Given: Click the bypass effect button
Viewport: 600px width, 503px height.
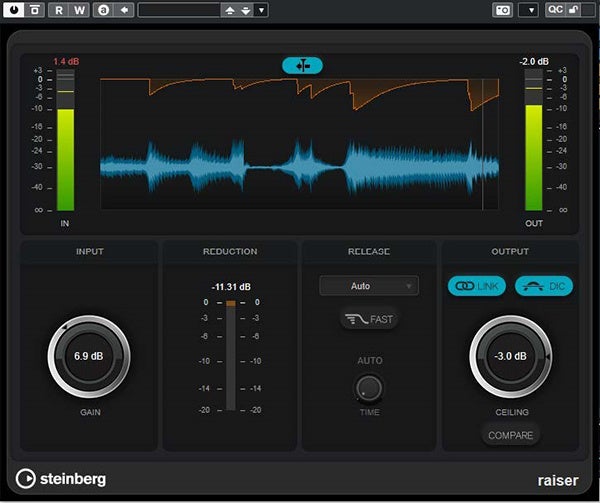Looking at the screenshot, I should pyautogui.click(x=34, y=10).
